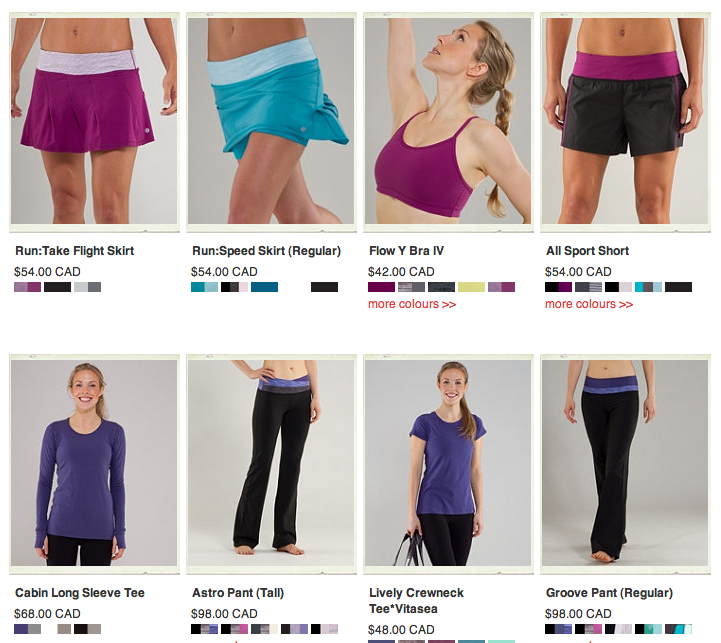Open the Run:Take Flight Skirt product image
The width and height of the screenshot is (721, 643).
click(x=94, y=121)
